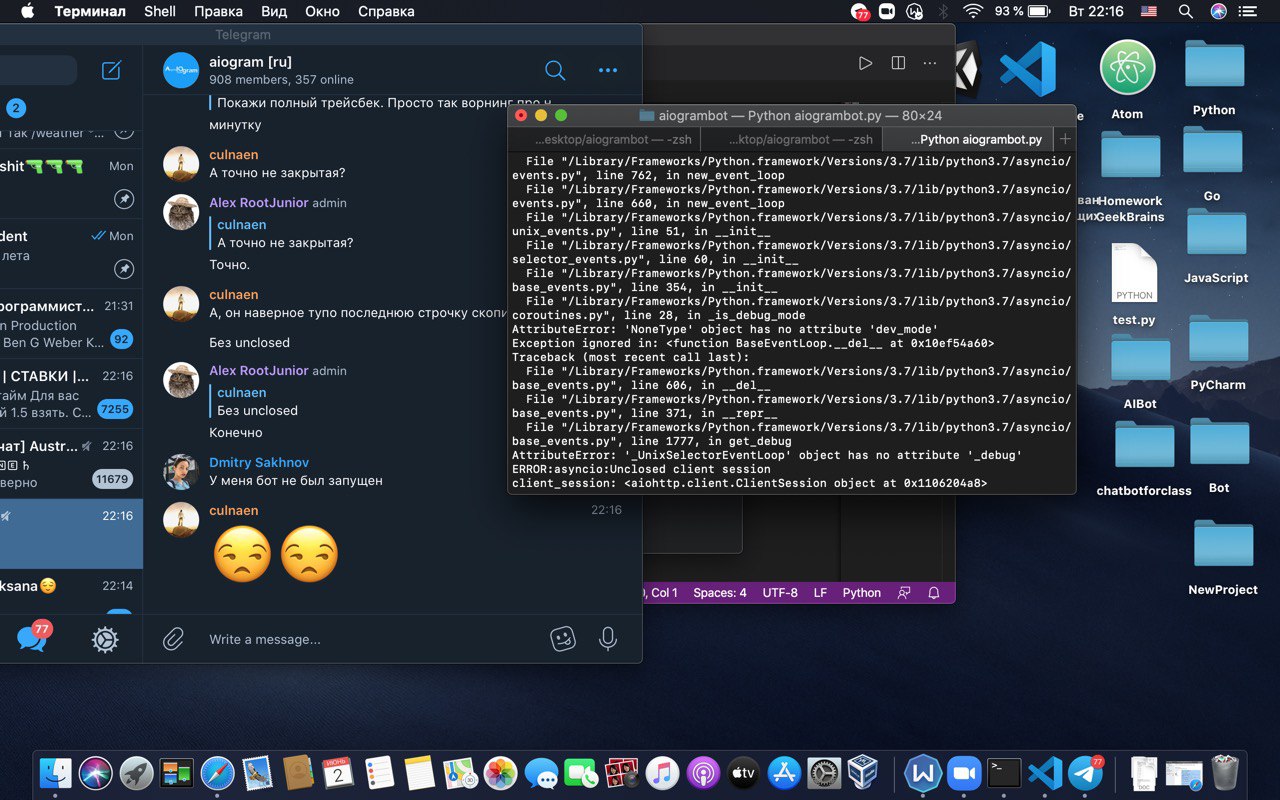
Task: Open Launchpad from the Dock
Action: [137, 773]
